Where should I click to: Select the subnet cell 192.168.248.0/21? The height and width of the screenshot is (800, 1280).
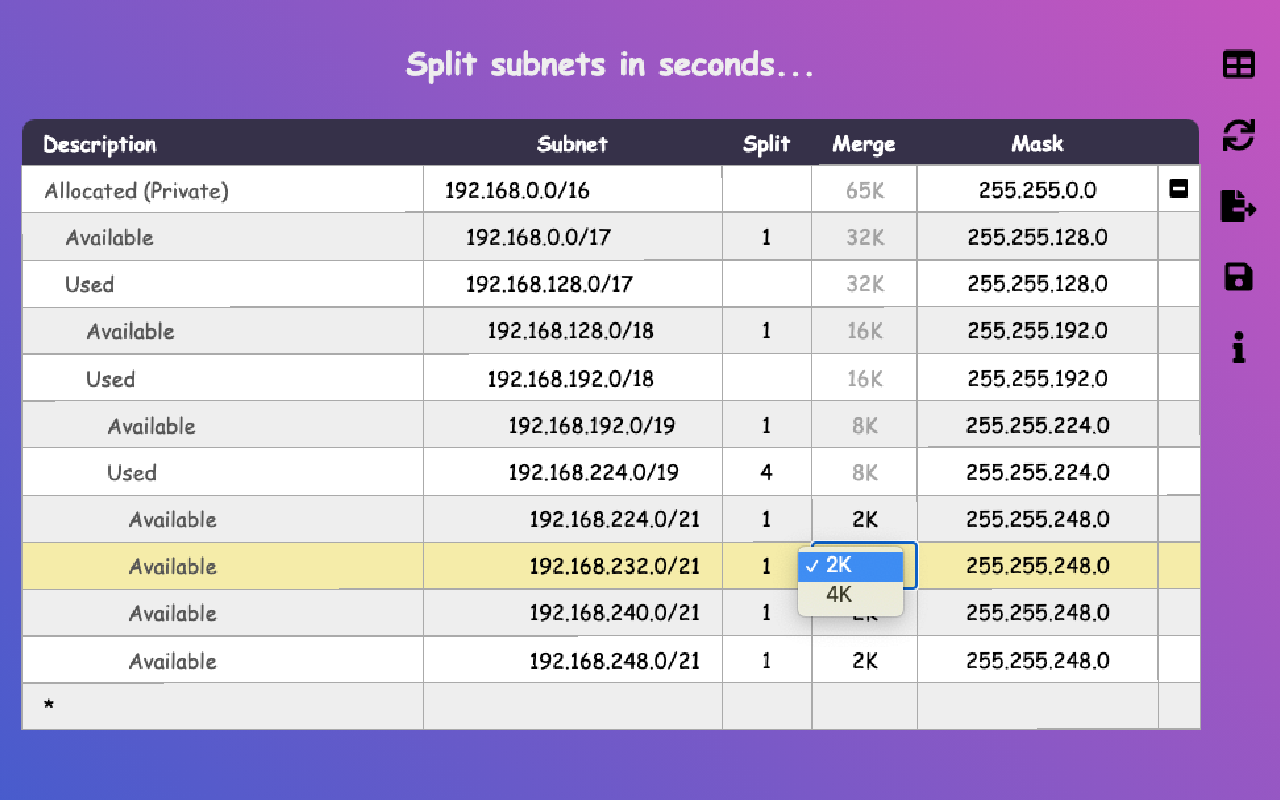point(573,660)
